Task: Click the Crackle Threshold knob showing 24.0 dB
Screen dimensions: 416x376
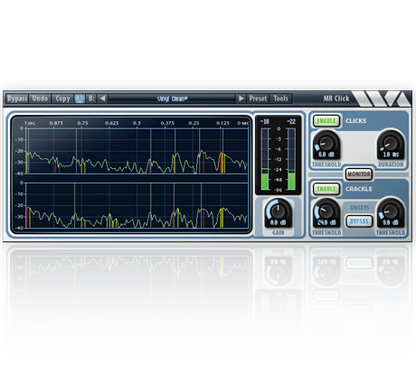Action: pos(327,211)
